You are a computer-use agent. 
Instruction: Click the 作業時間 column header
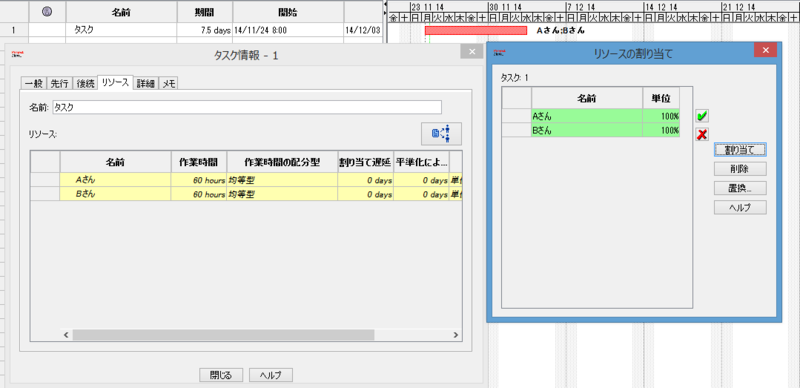pyautogui.click(x=199, y=162)
